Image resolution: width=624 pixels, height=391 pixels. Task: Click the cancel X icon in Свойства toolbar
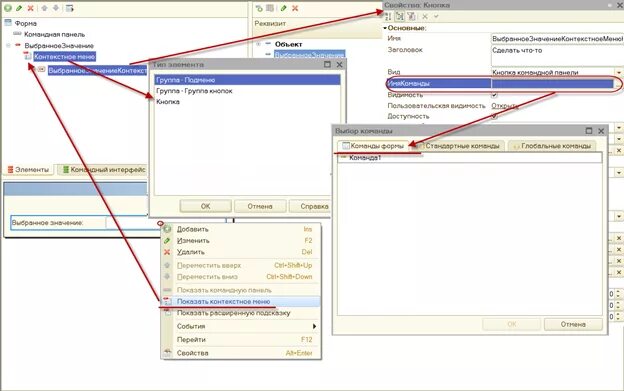425,16
